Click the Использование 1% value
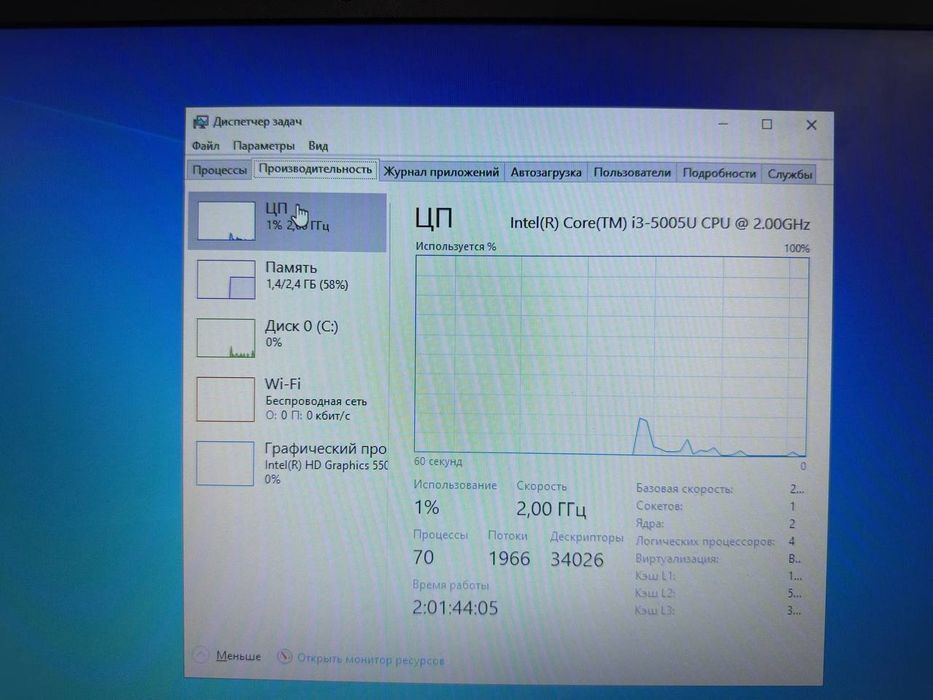This screenshot has height=700, width=933. coord(427,508)
